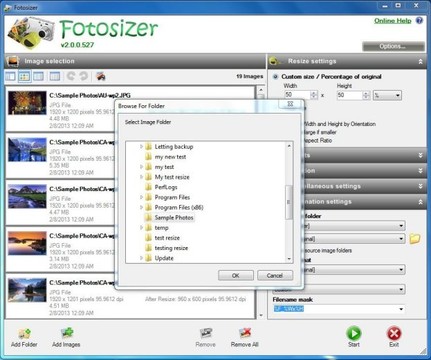Open the output format dropdown
The height and width of the screenshot is (360, 431).
click(401, 270)
